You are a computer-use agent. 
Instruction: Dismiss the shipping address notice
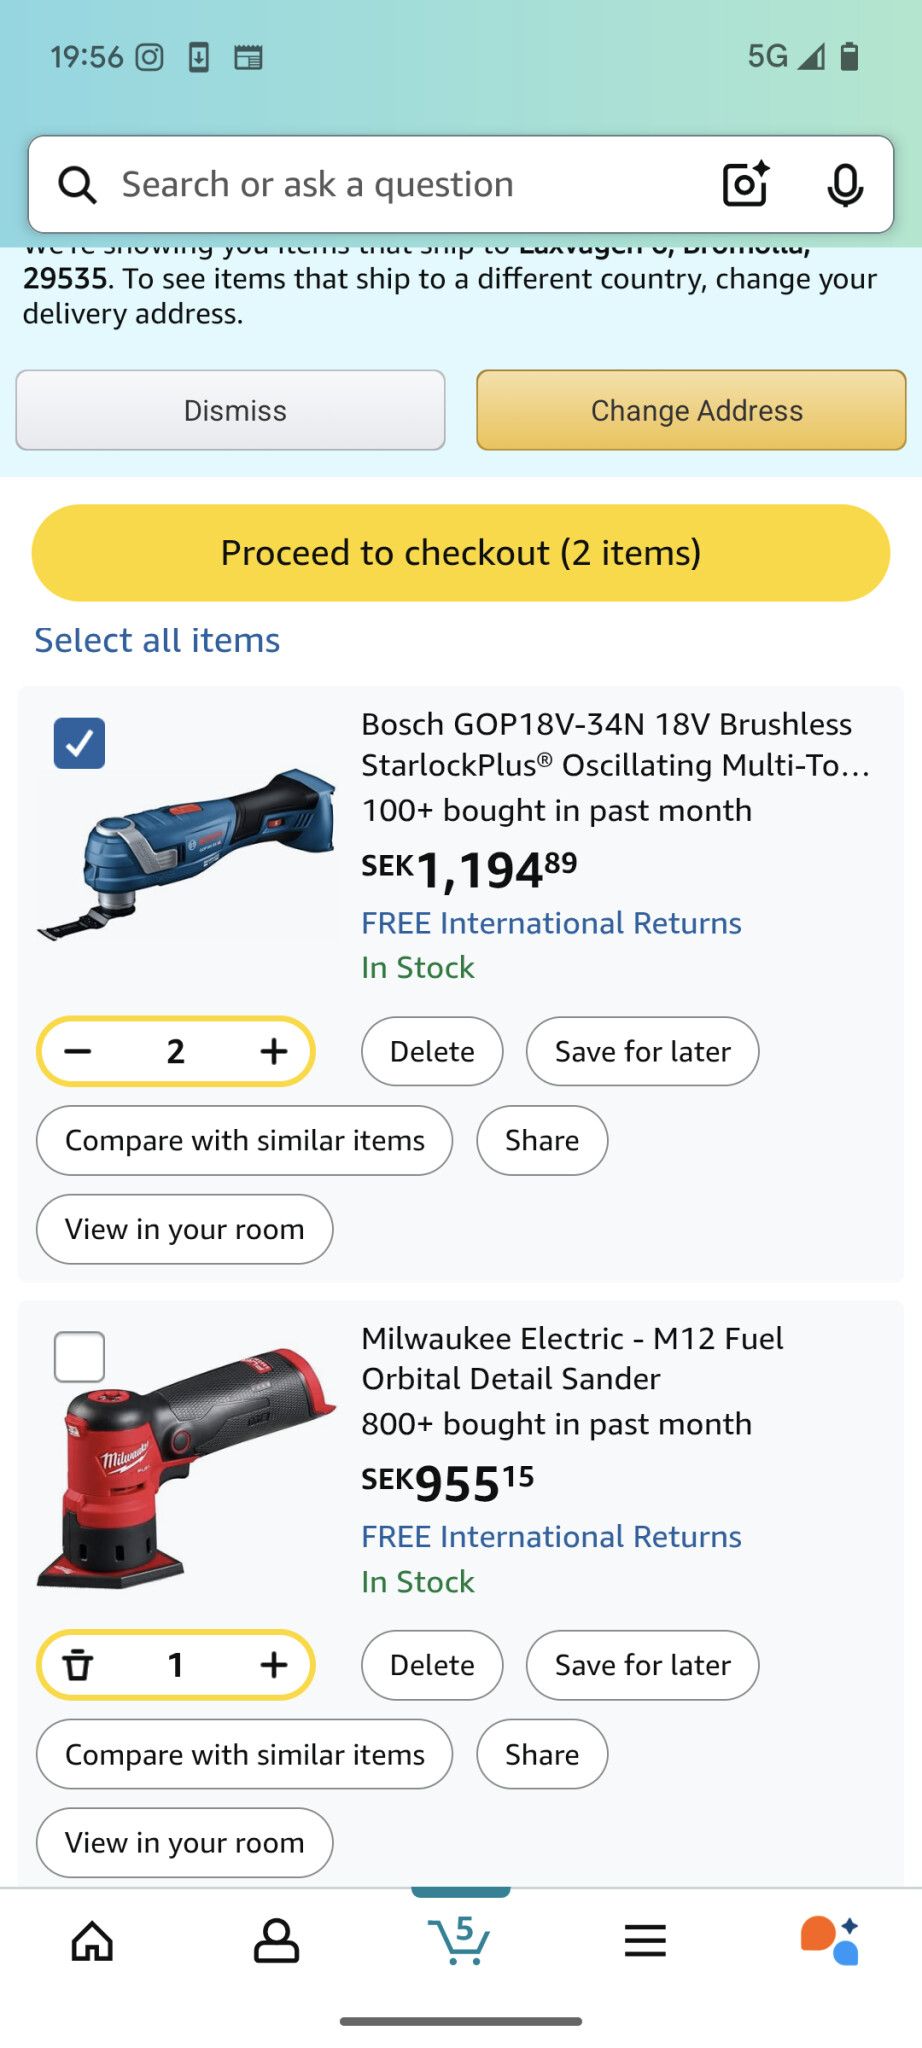(x=231, y=410)
